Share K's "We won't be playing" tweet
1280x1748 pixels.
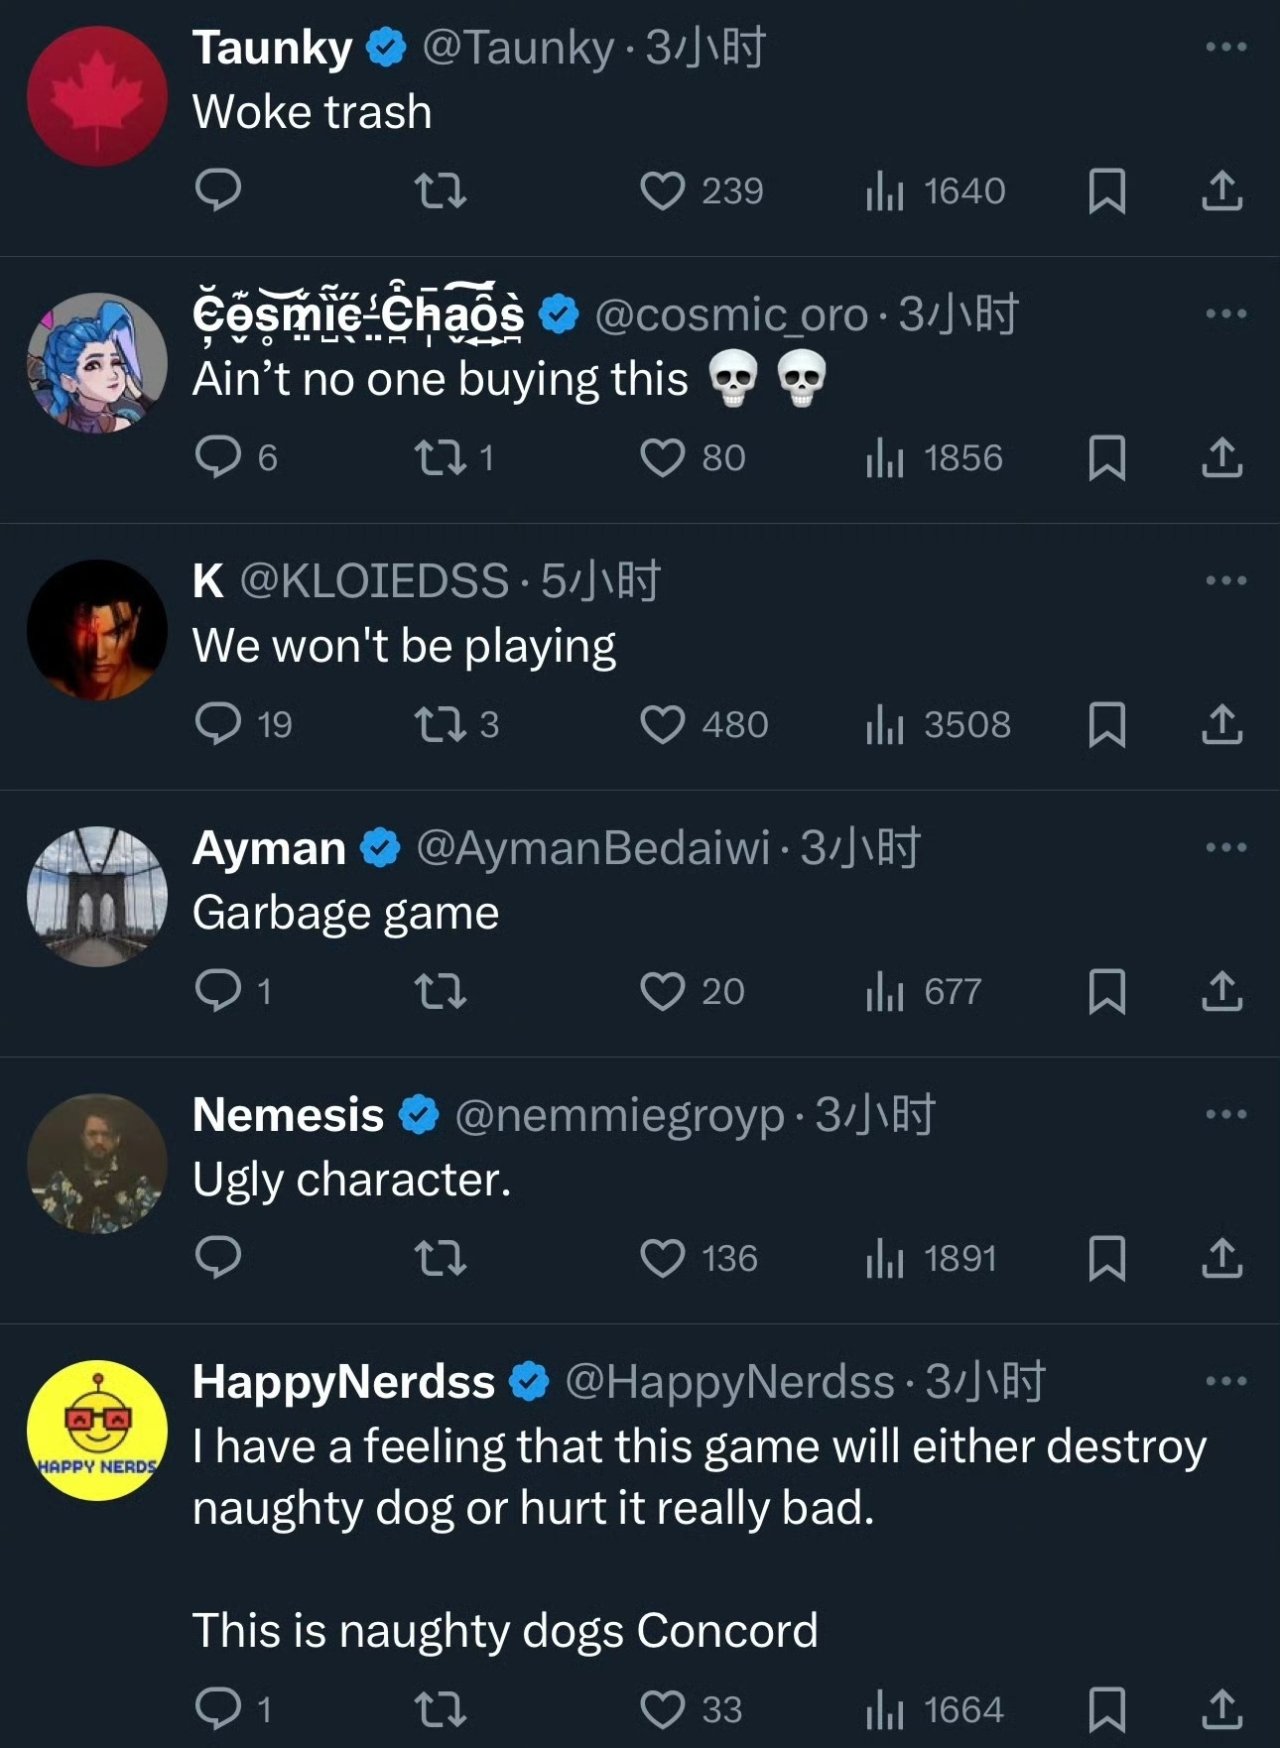point(1221,724)
